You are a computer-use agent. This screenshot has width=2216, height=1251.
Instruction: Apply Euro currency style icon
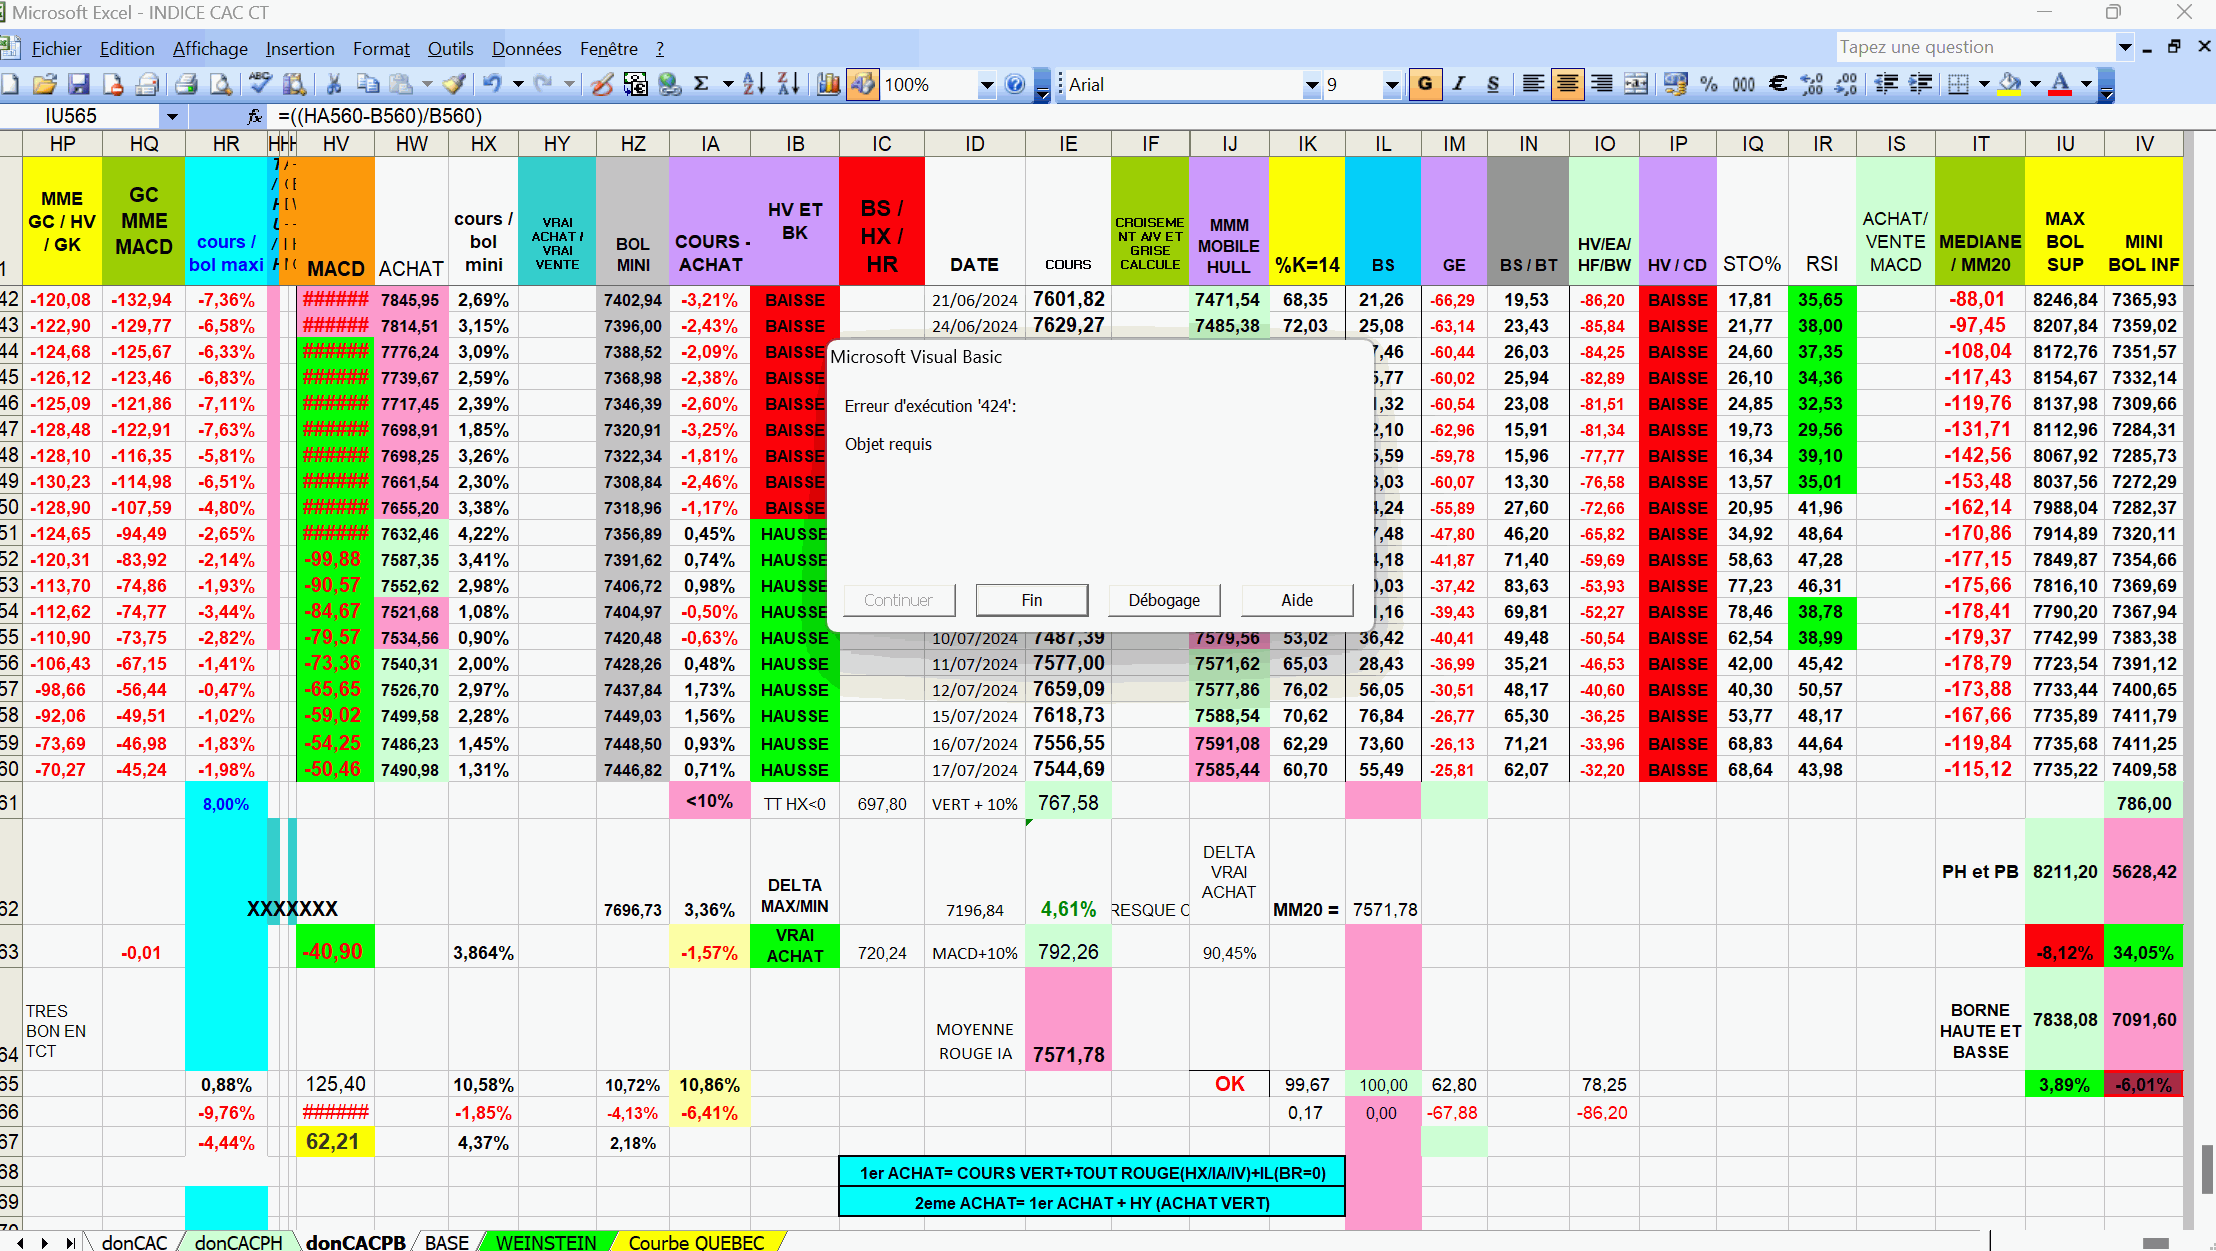1777,85
